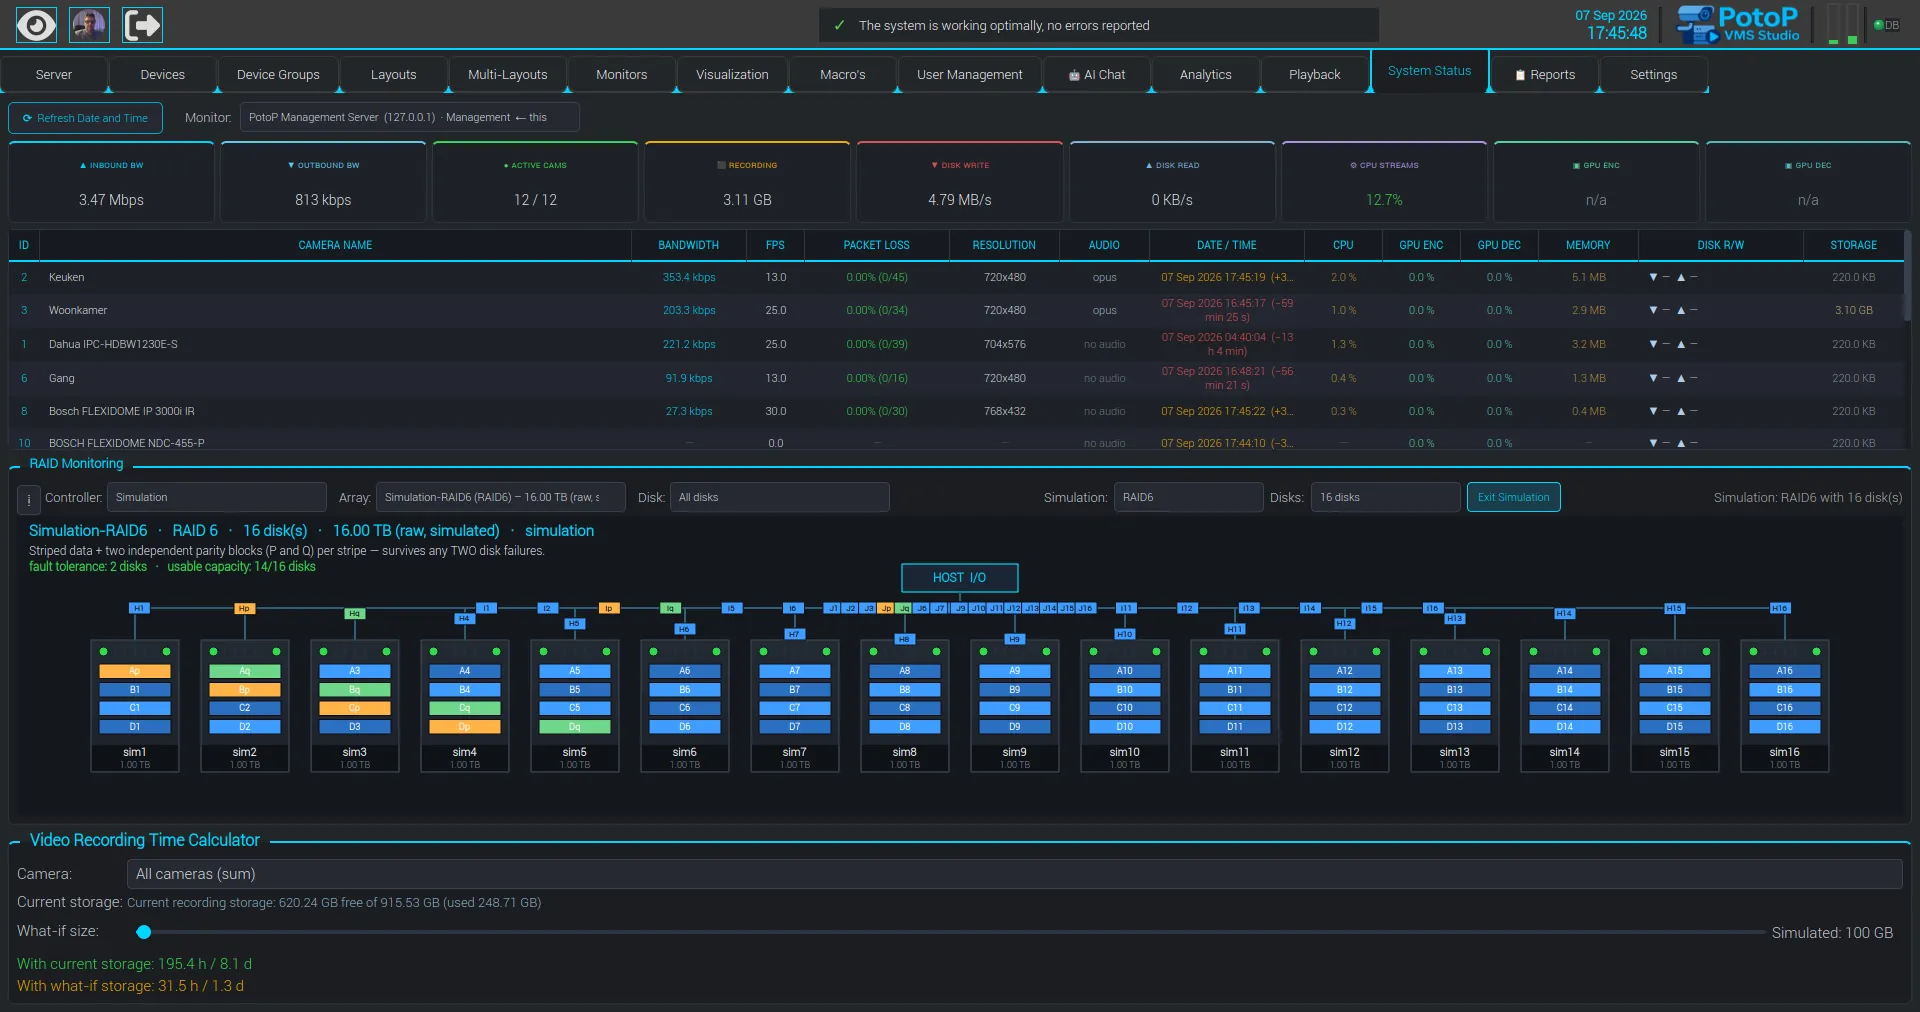
Task: Open the Monitor server dropdown
Action: [409, 117]
